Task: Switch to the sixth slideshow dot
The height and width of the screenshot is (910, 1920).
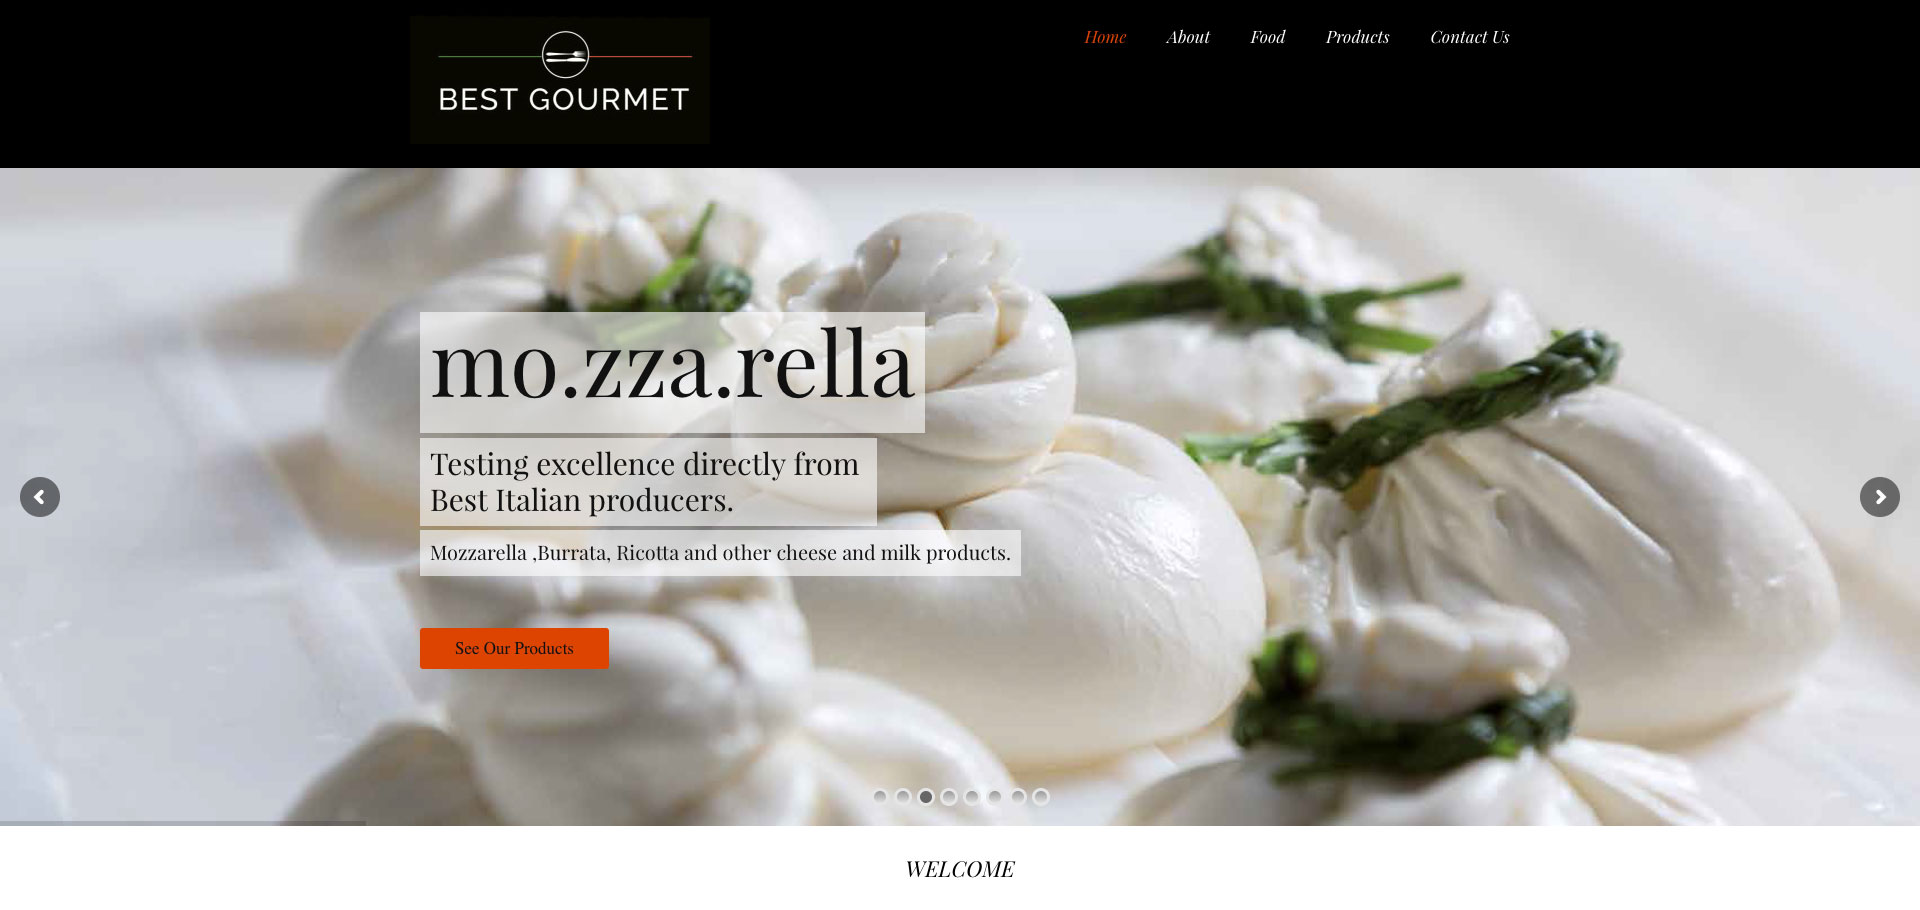Action: click(x=995, y=797)
